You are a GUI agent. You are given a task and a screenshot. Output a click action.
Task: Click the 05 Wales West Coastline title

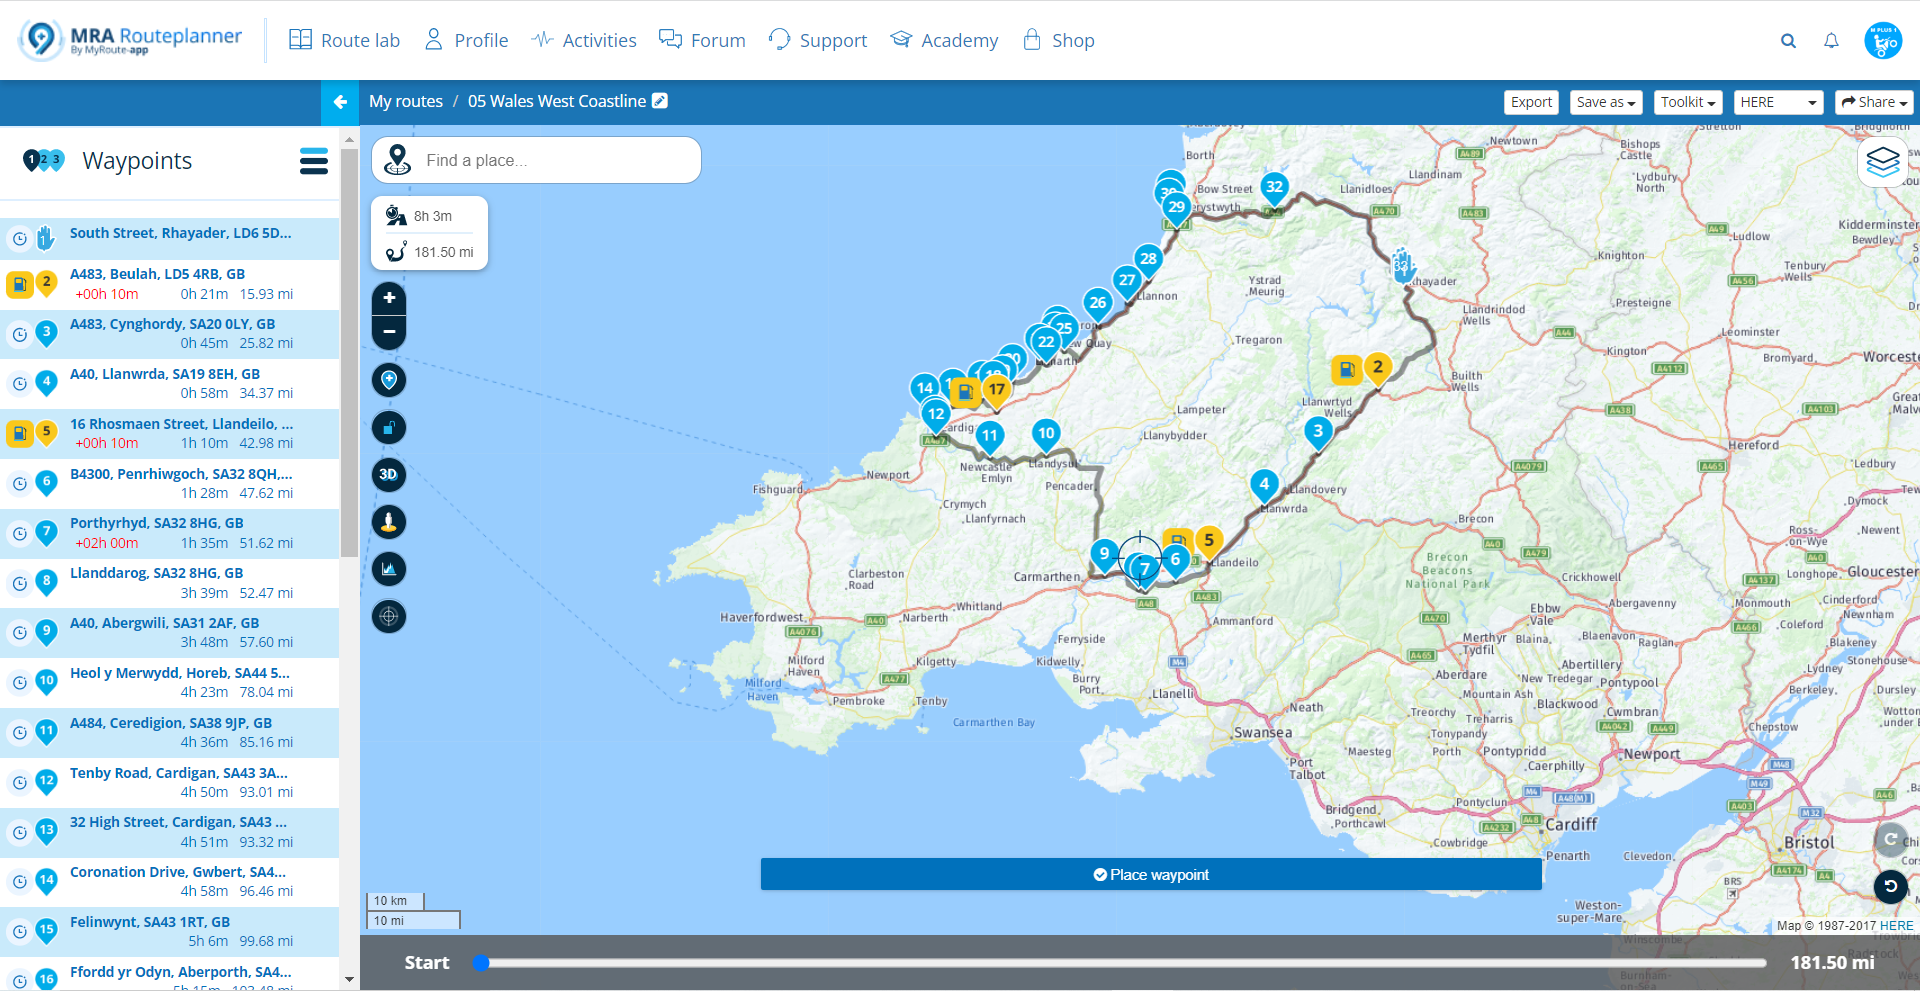tap(557, 101)
